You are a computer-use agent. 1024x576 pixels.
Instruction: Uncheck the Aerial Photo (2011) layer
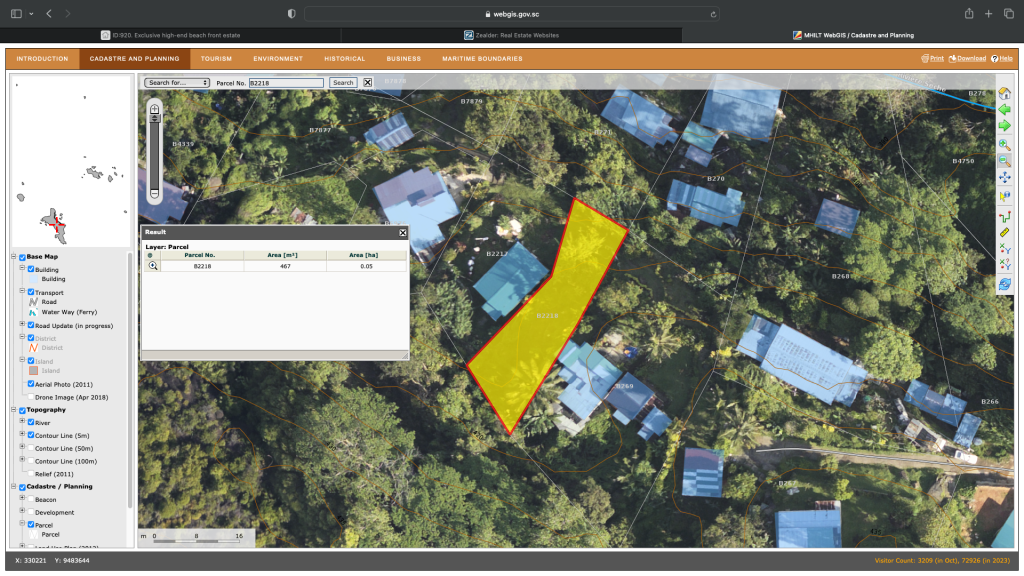click(x=32, y=384)
